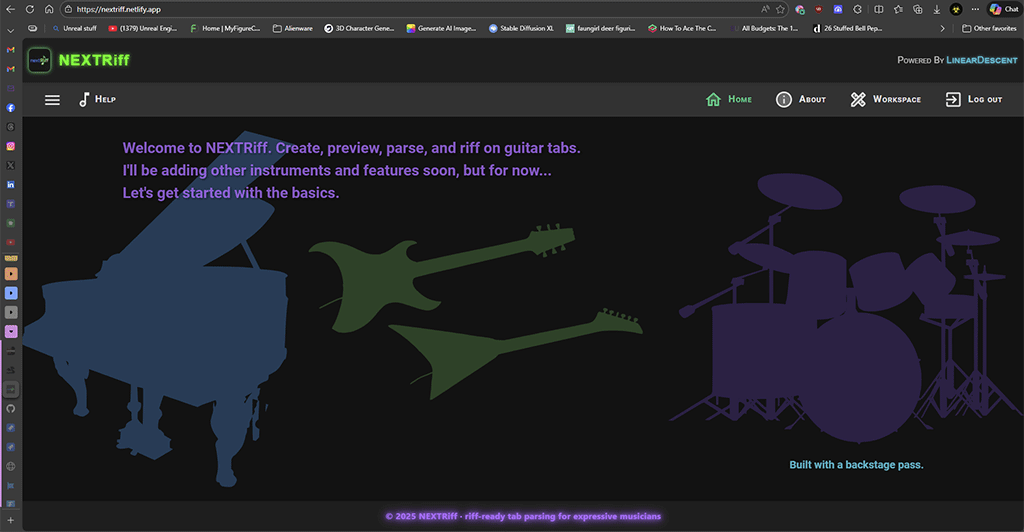Open the Alienware bookmark

(x=293, y=29)
